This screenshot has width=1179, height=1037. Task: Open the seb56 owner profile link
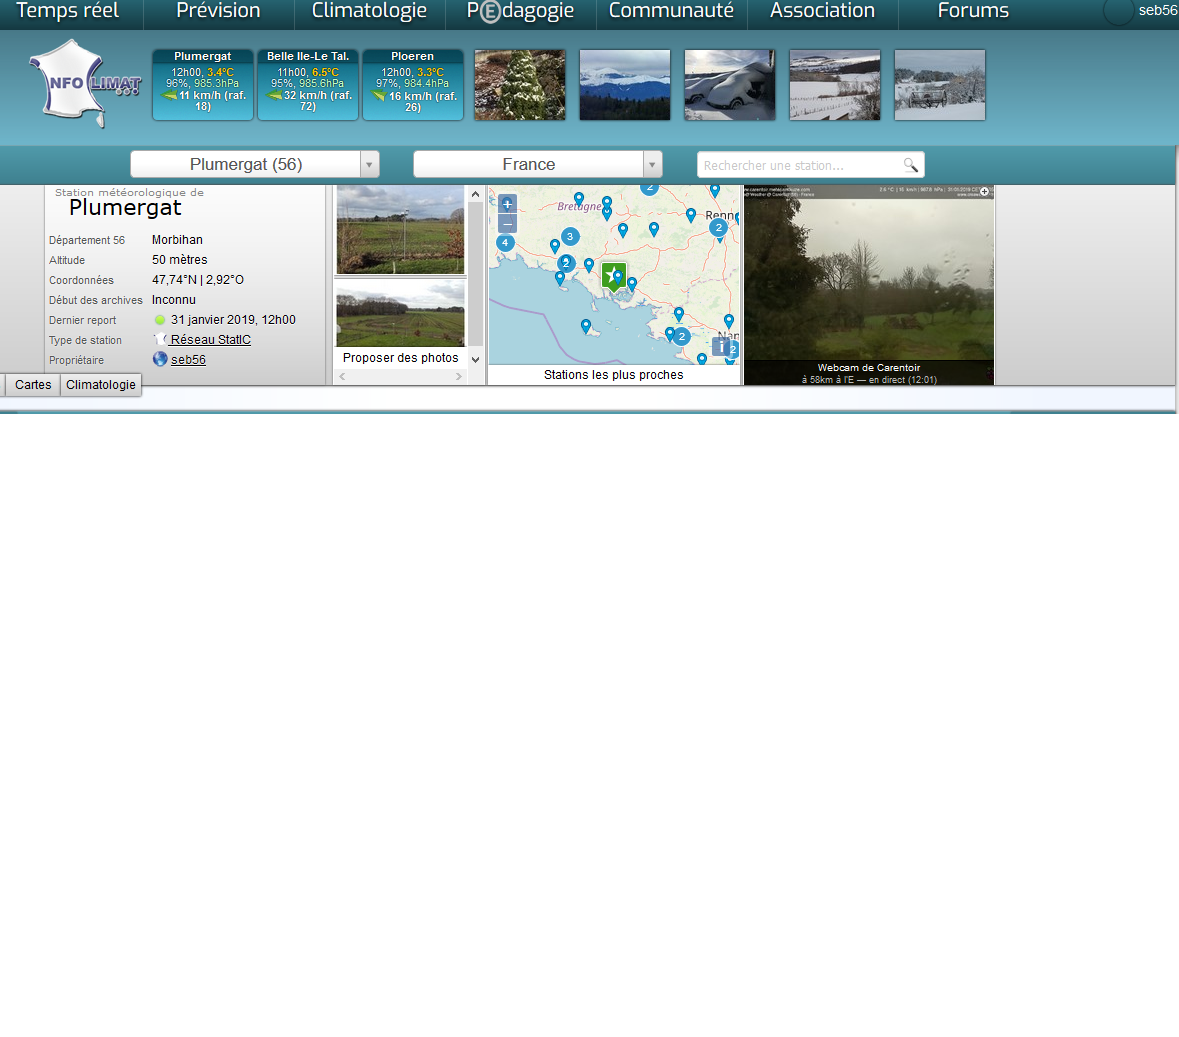(188, 360)
